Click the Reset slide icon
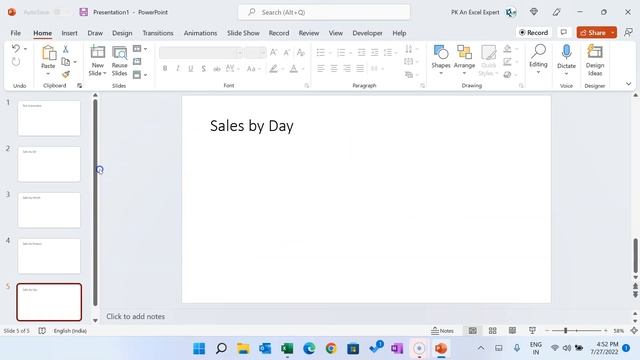The image size is (640, 360). [137, 62]
